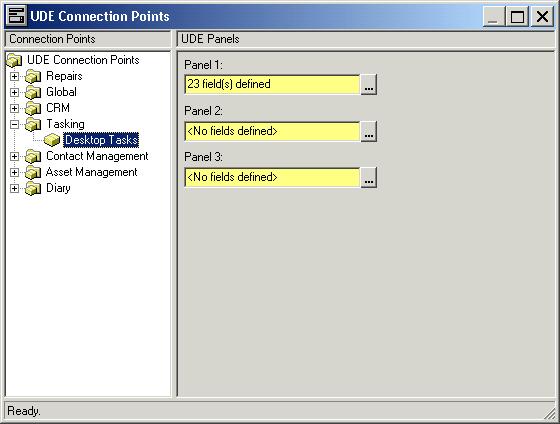560x424 pixels.
Task: Click the Tasking folder icon
Action: pyautogui.click(x=33, y=124)
